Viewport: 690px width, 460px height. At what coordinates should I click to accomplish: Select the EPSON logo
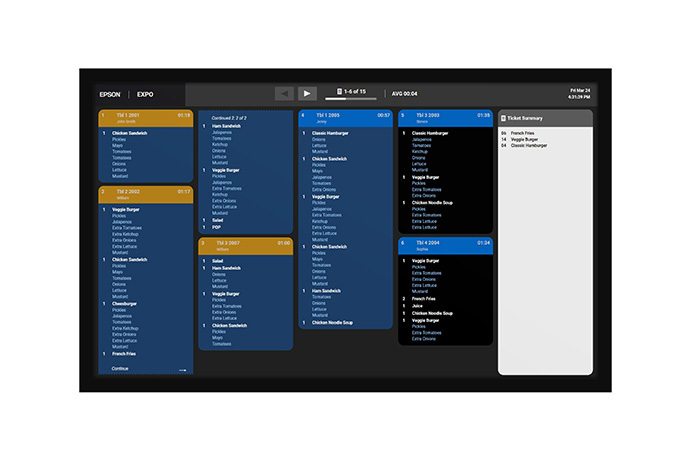tap(110, 94)
